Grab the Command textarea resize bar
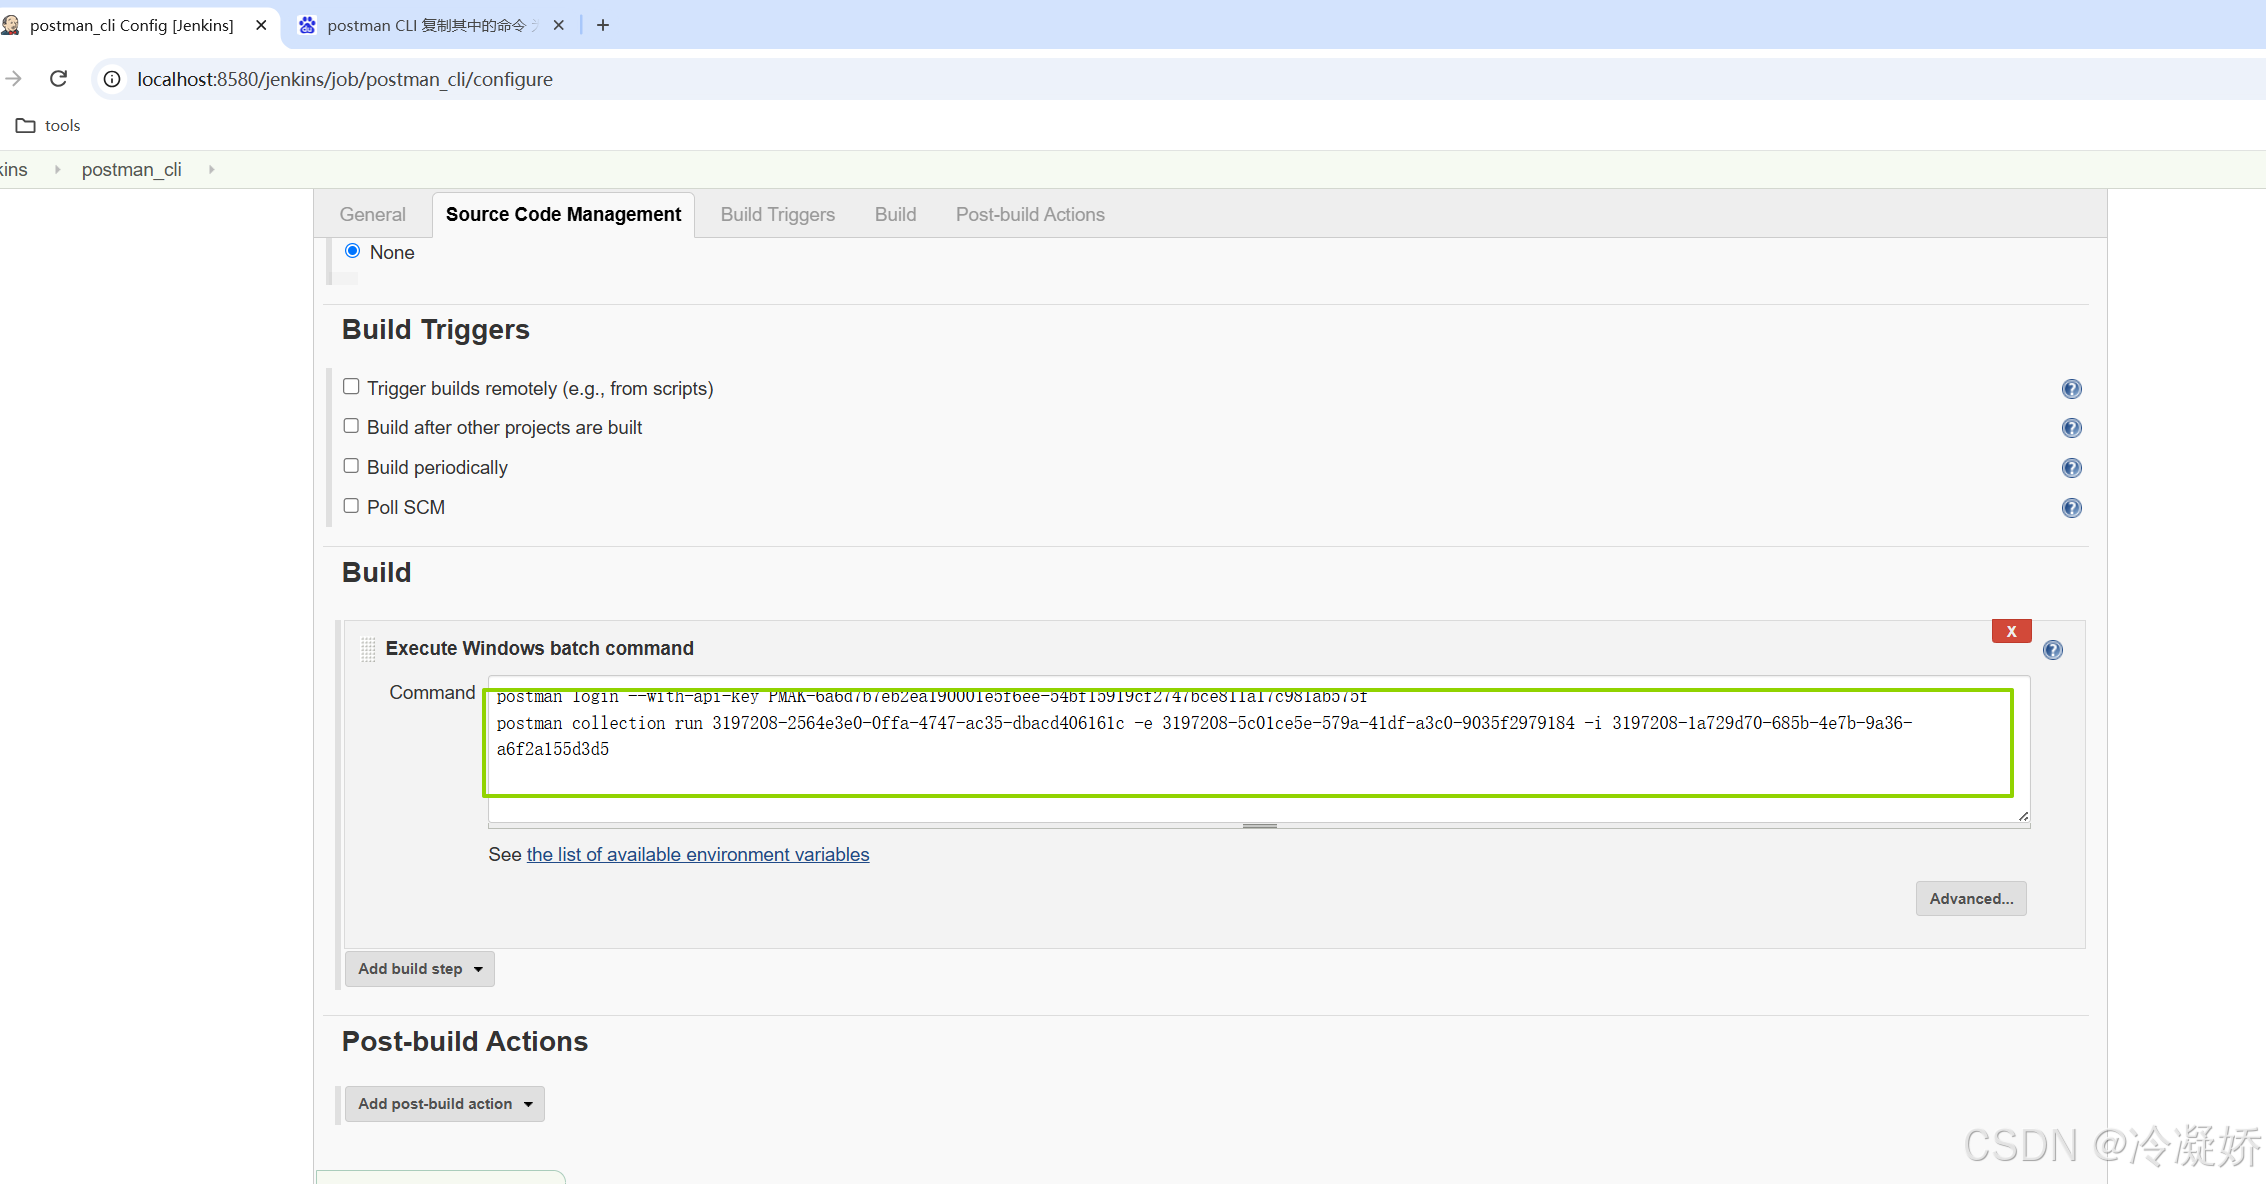 (1259, 826)
